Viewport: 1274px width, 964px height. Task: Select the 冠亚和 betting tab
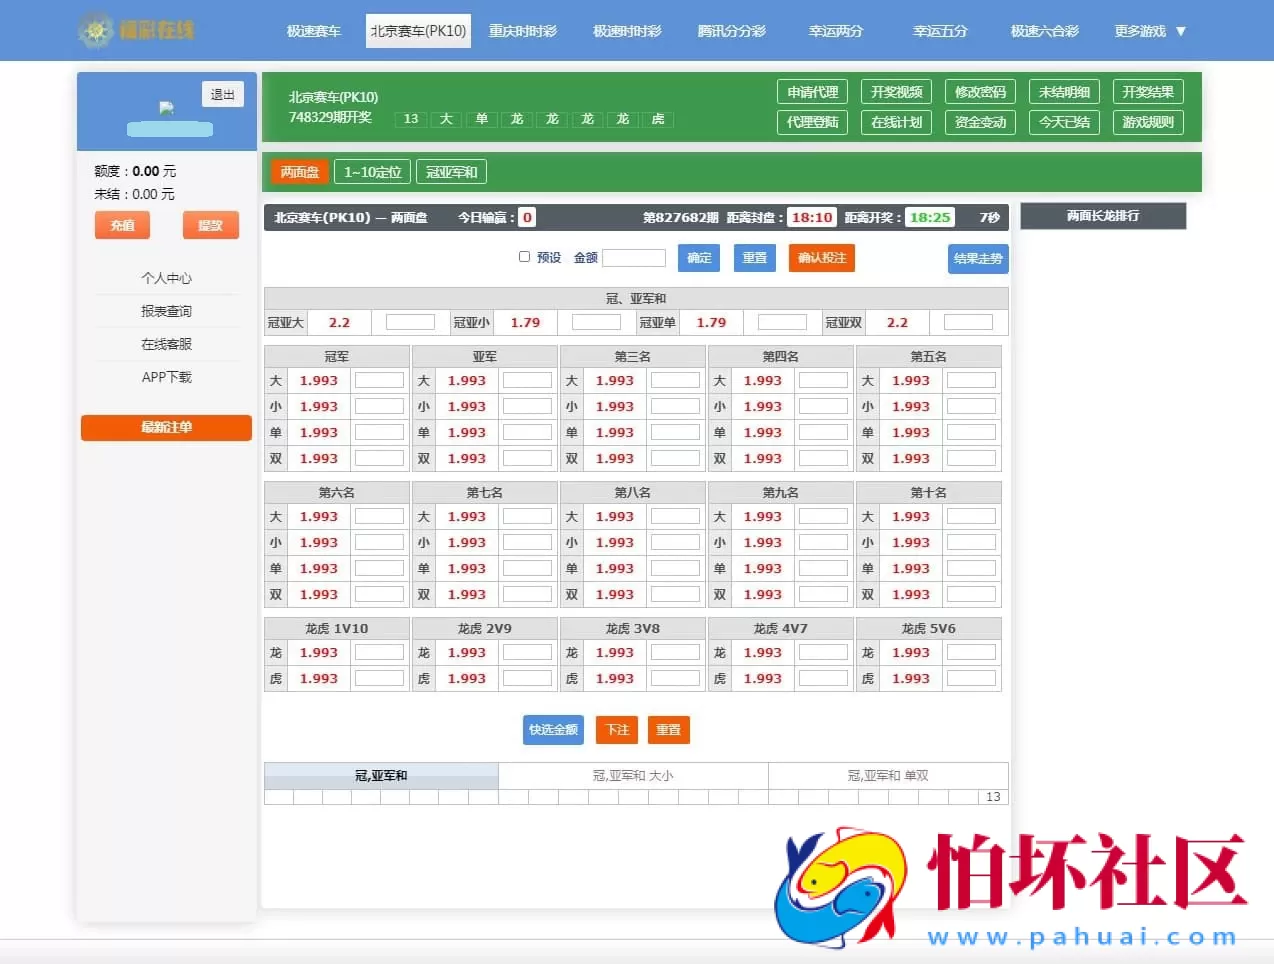451,171
